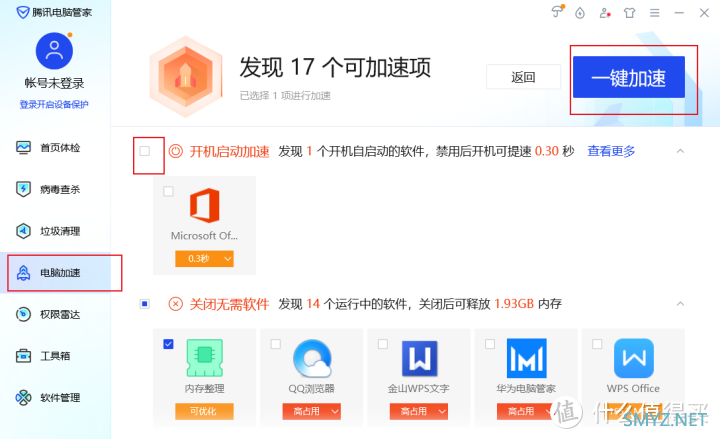
Task: Open the account icon with red dot
Action: coord(605,13)
